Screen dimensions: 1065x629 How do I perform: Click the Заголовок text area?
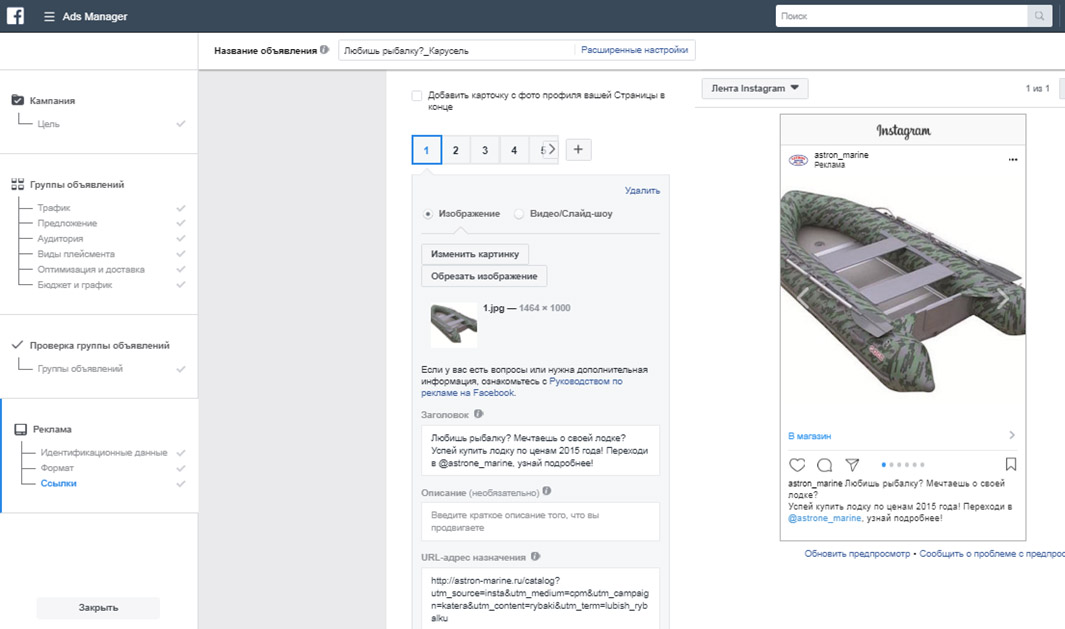(x=540, y=450)
